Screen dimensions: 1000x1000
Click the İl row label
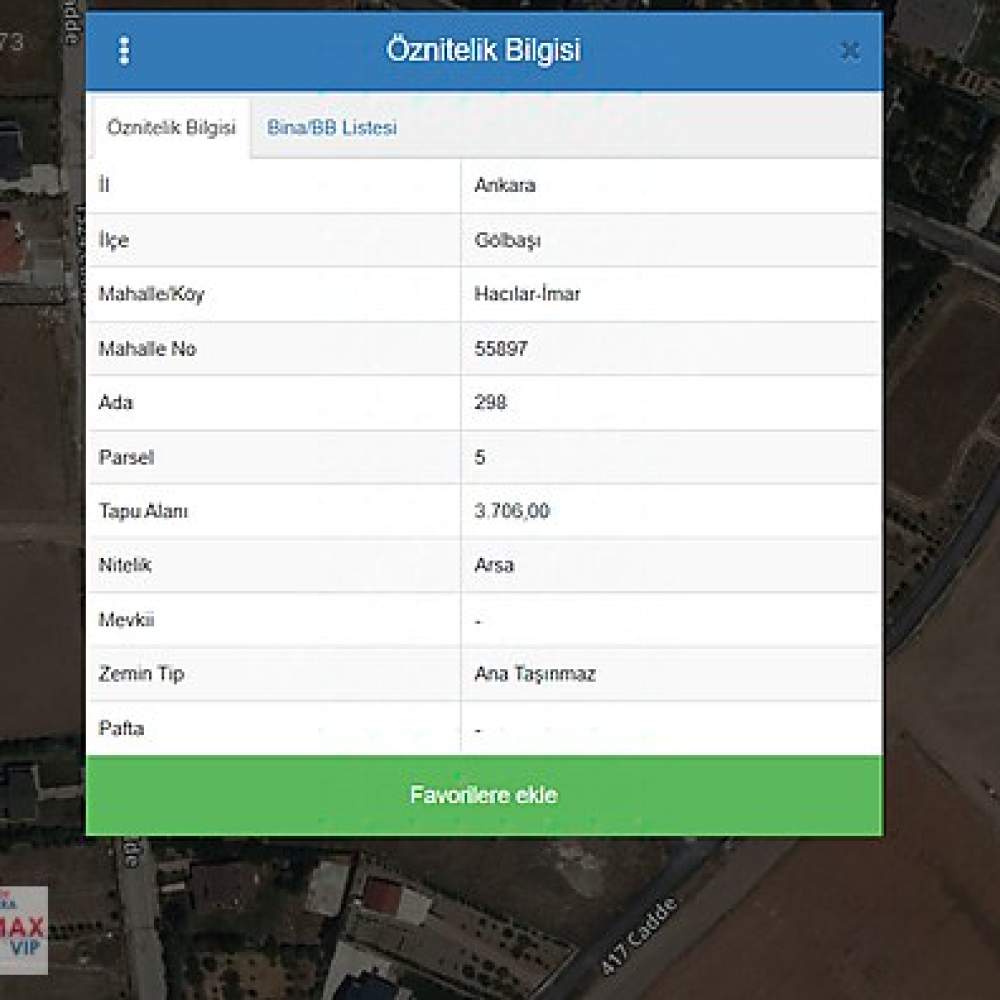pos(104,185)
